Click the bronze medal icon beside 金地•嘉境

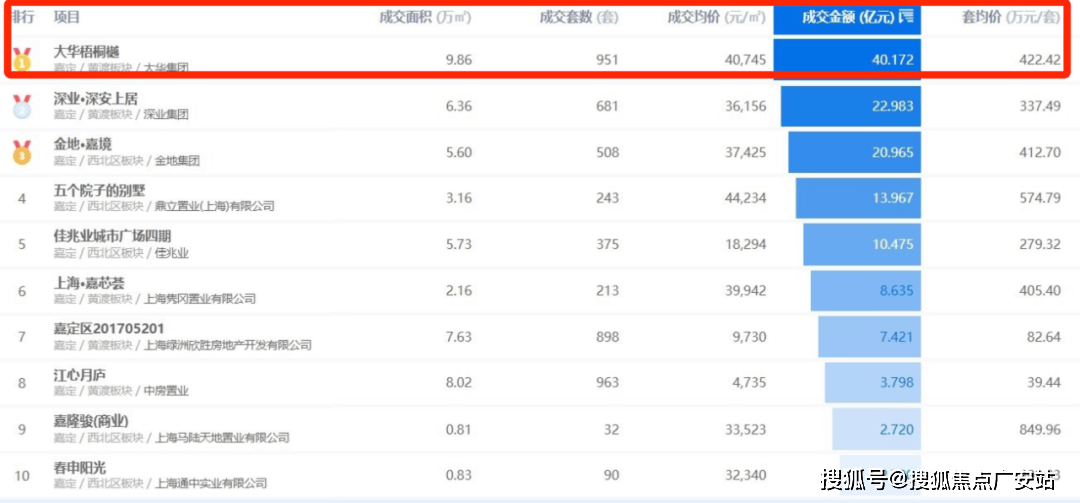[21, 152]
